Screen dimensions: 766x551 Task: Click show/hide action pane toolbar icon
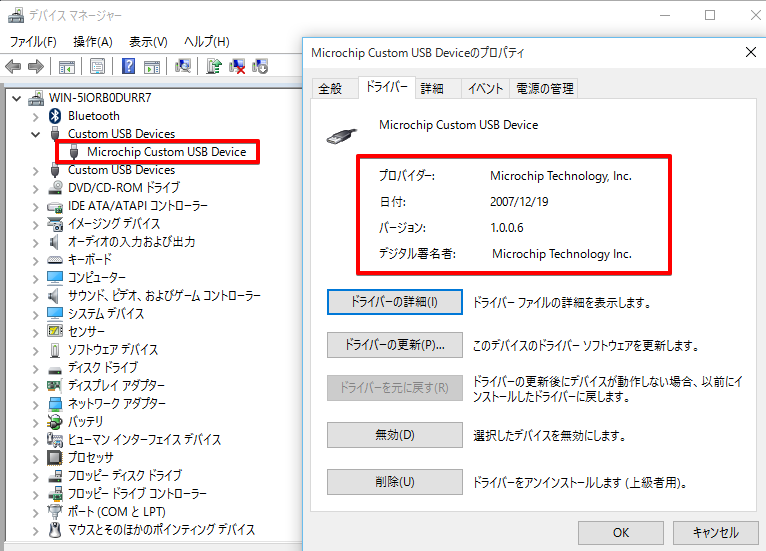coord(152,66)
